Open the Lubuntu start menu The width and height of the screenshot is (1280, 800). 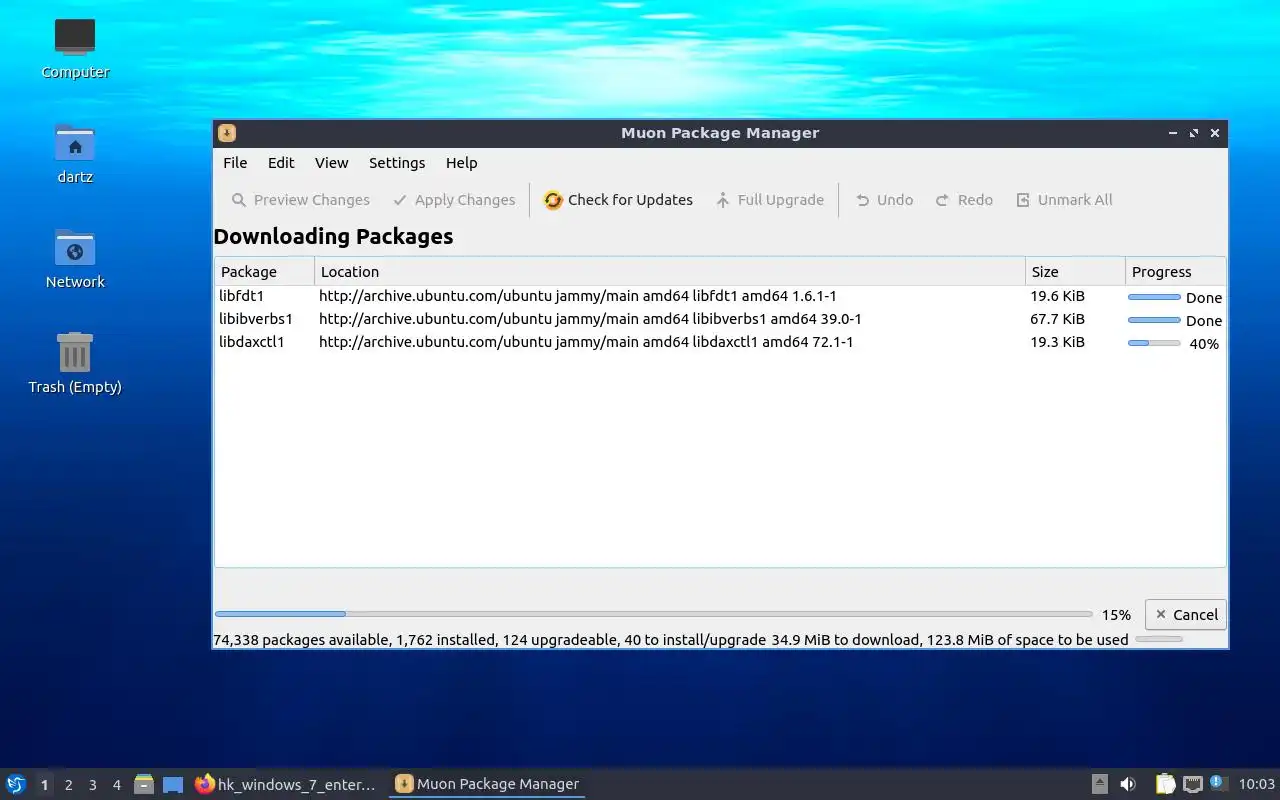tap(16, 785)
